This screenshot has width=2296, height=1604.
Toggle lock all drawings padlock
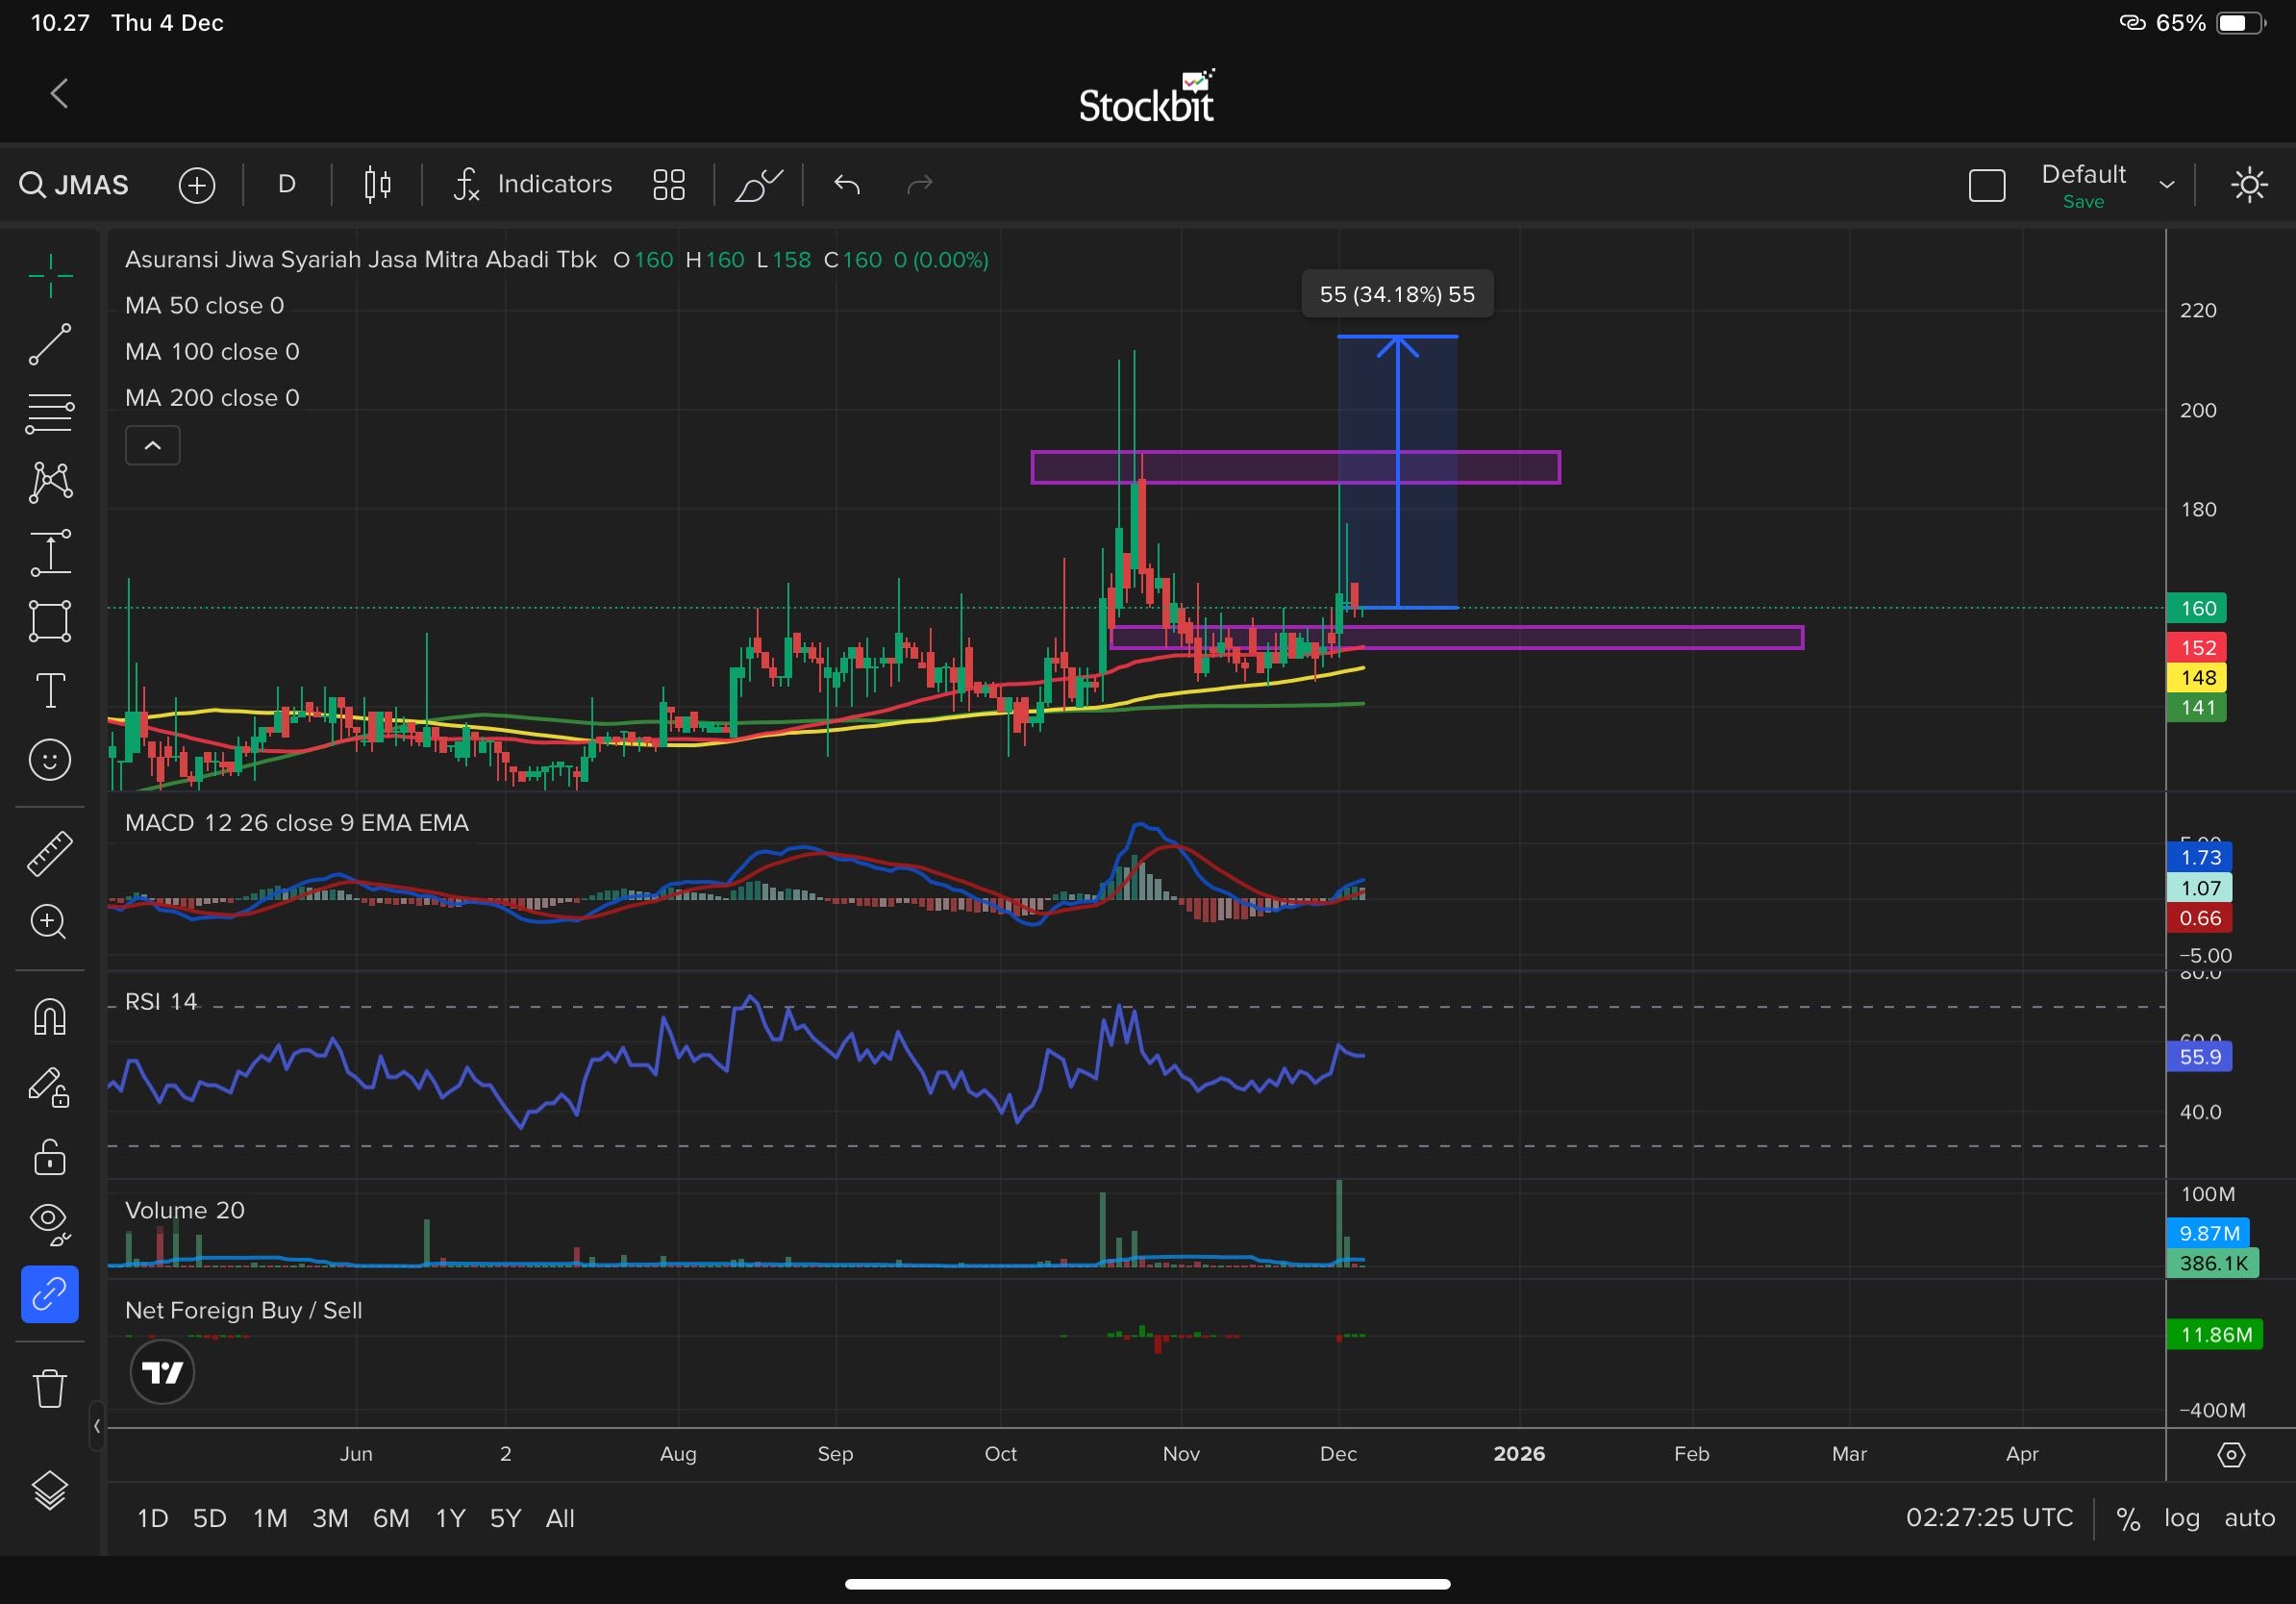click(50, 1158)
